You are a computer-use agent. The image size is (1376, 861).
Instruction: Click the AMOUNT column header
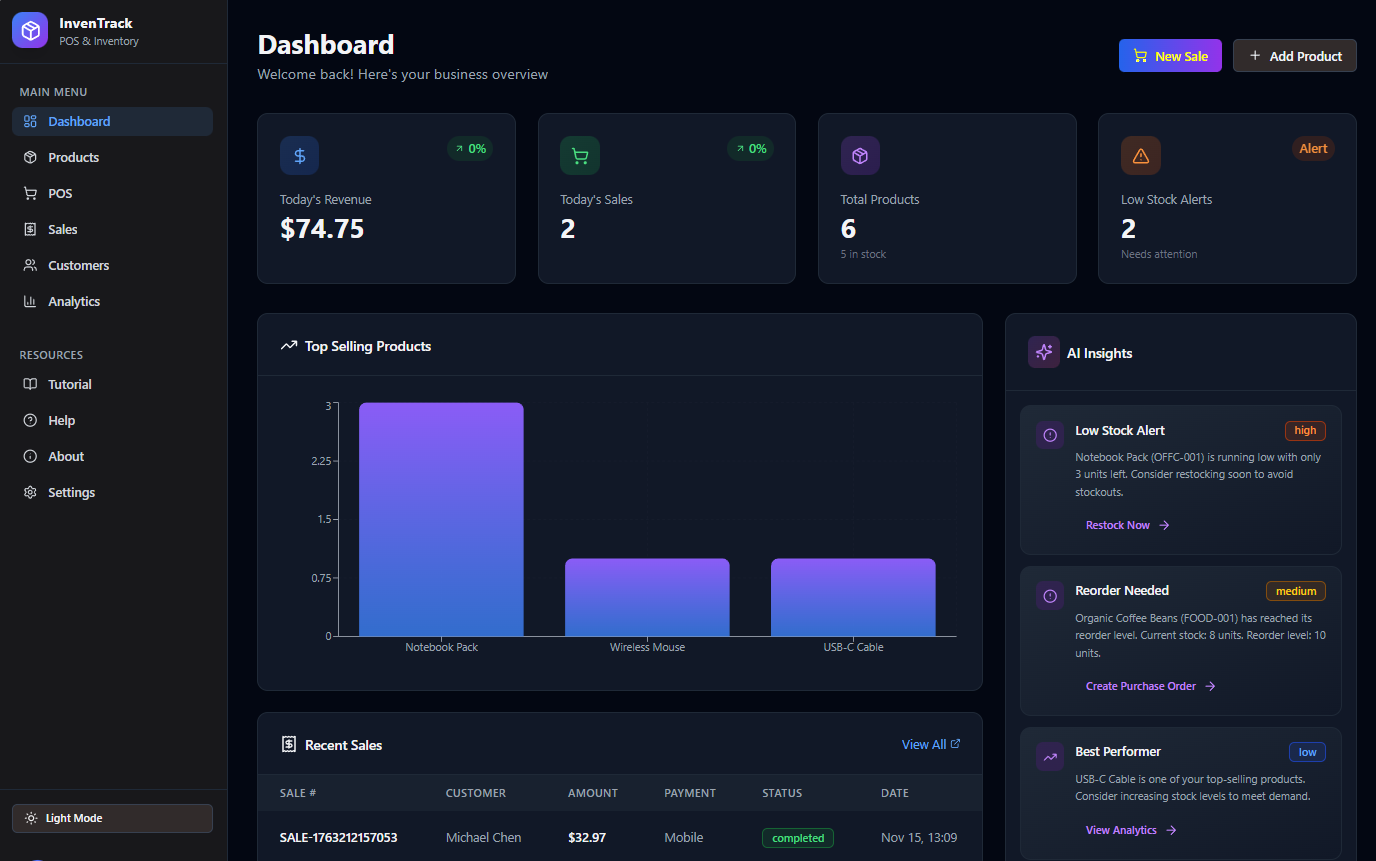(593, 793)
